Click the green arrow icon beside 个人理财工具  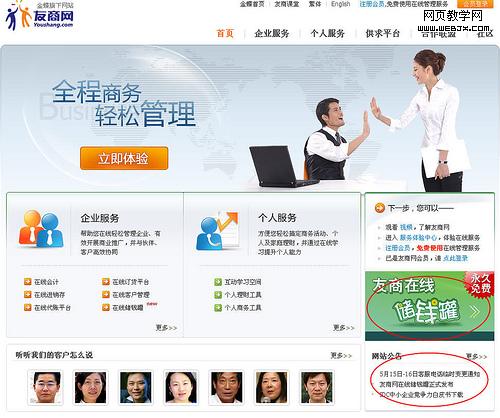pyautogui.click(x=218, y=295)
